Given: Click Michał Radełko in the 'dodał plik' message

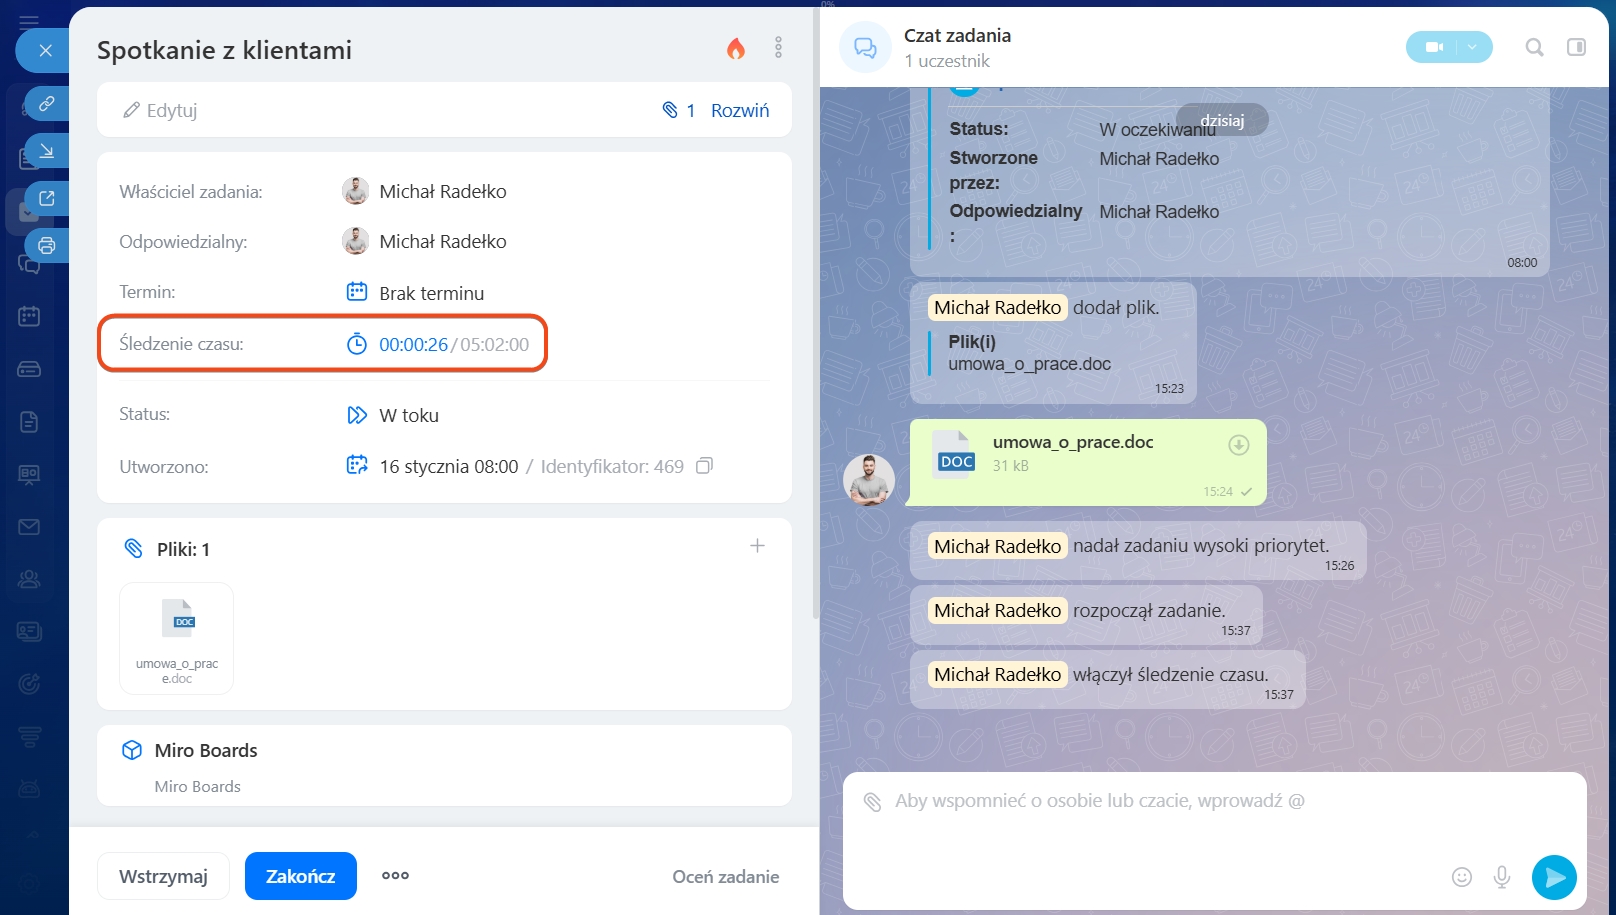Looking at the screenshot, I should [997, 307].
